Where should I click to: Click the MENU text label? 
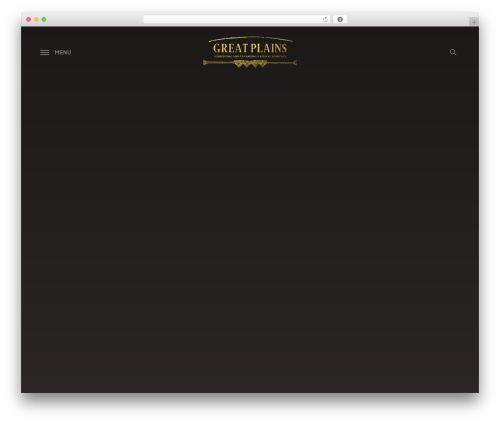[x=63, y=52]
